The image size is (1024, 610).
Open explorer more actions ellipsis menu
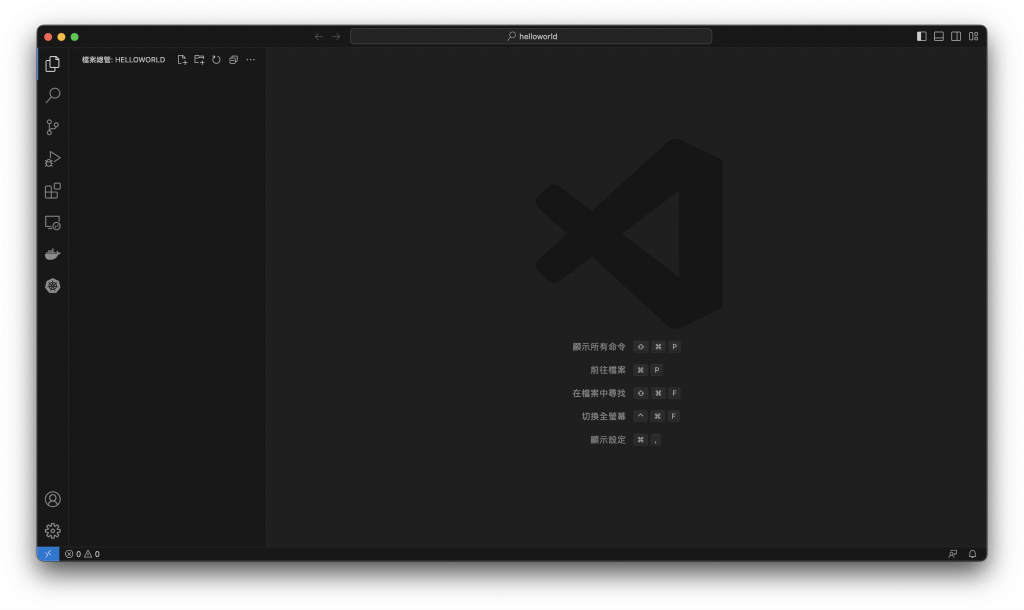pyautogui.click(x=251, y=59)
